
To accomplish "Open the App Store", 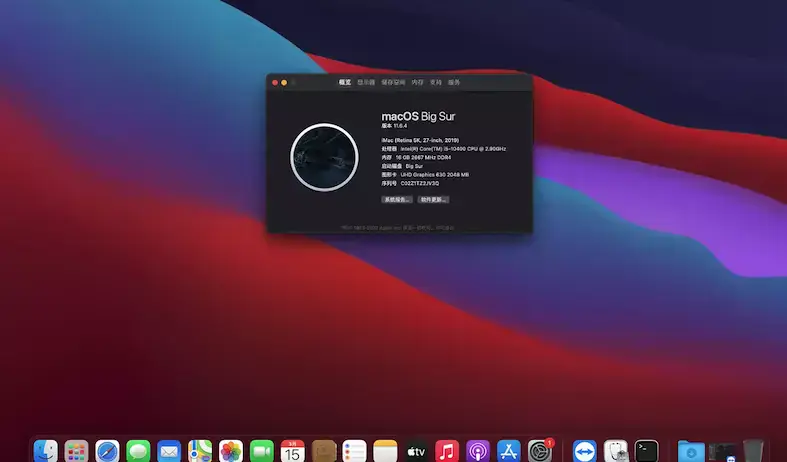I will click(x=509, y=451).
